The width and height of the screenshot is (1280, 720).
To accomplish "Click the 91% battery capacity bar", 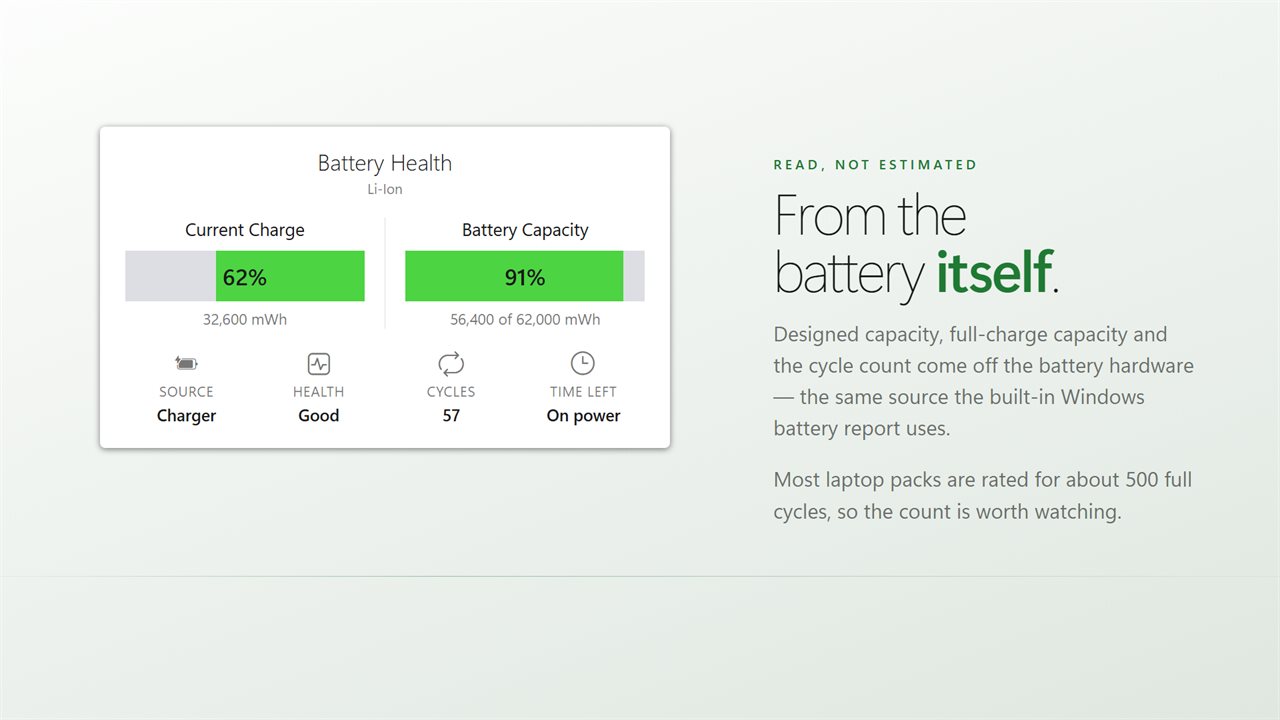I will 525,276.
